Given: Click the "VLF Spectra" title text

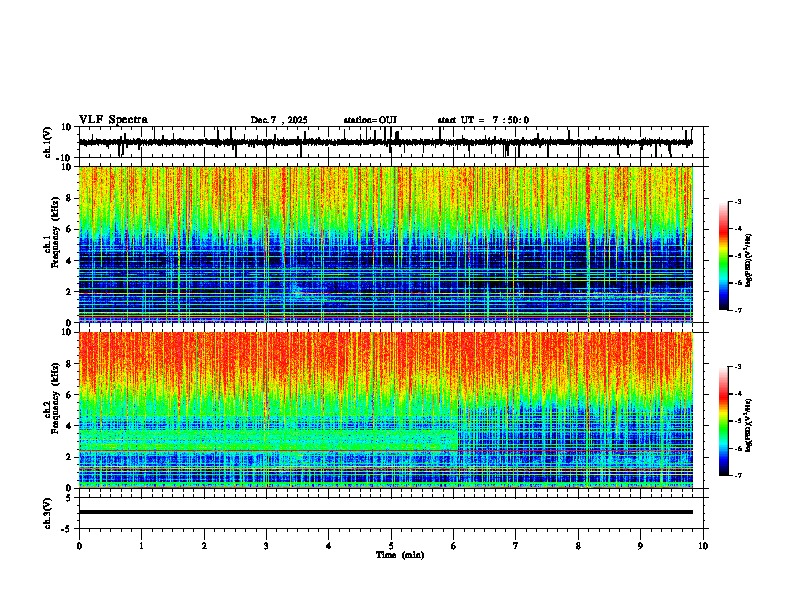Looking at the screenshot, I should [x=113, y=120].
